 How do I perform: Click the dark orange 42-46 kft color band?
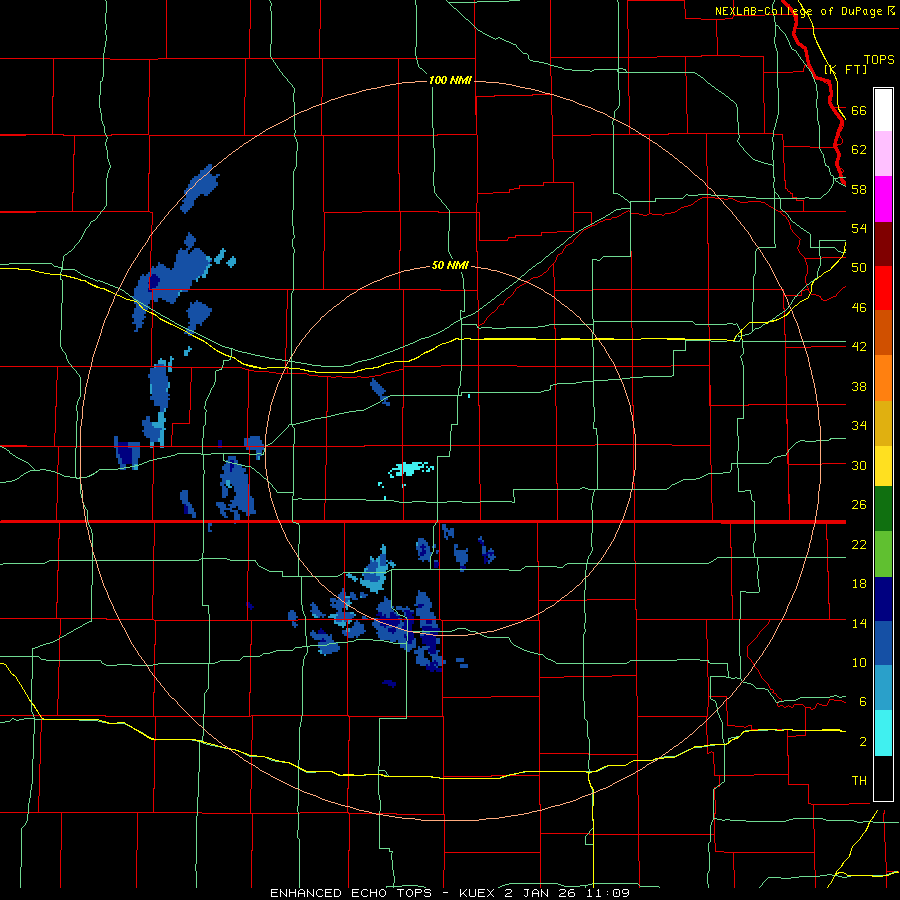883,333
